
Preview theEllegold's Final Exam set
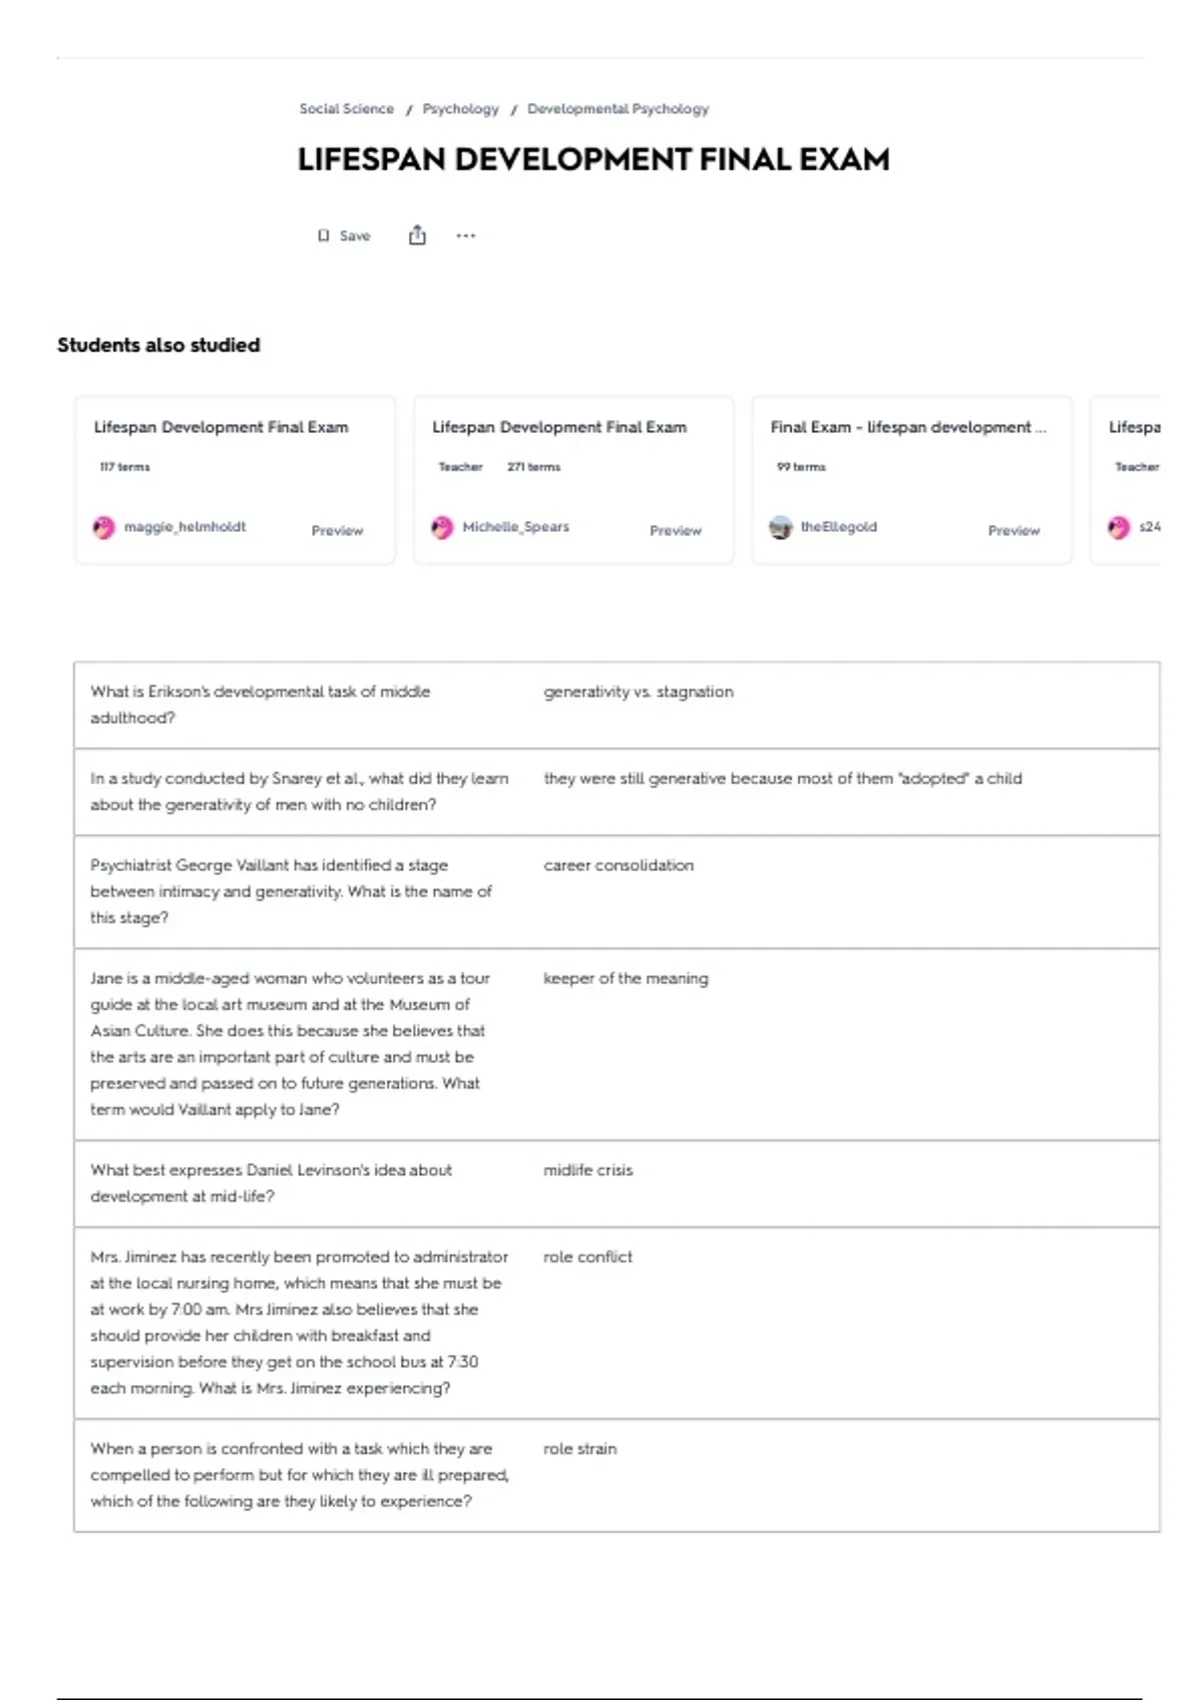pyautogui.click(x=1013, y=531)
